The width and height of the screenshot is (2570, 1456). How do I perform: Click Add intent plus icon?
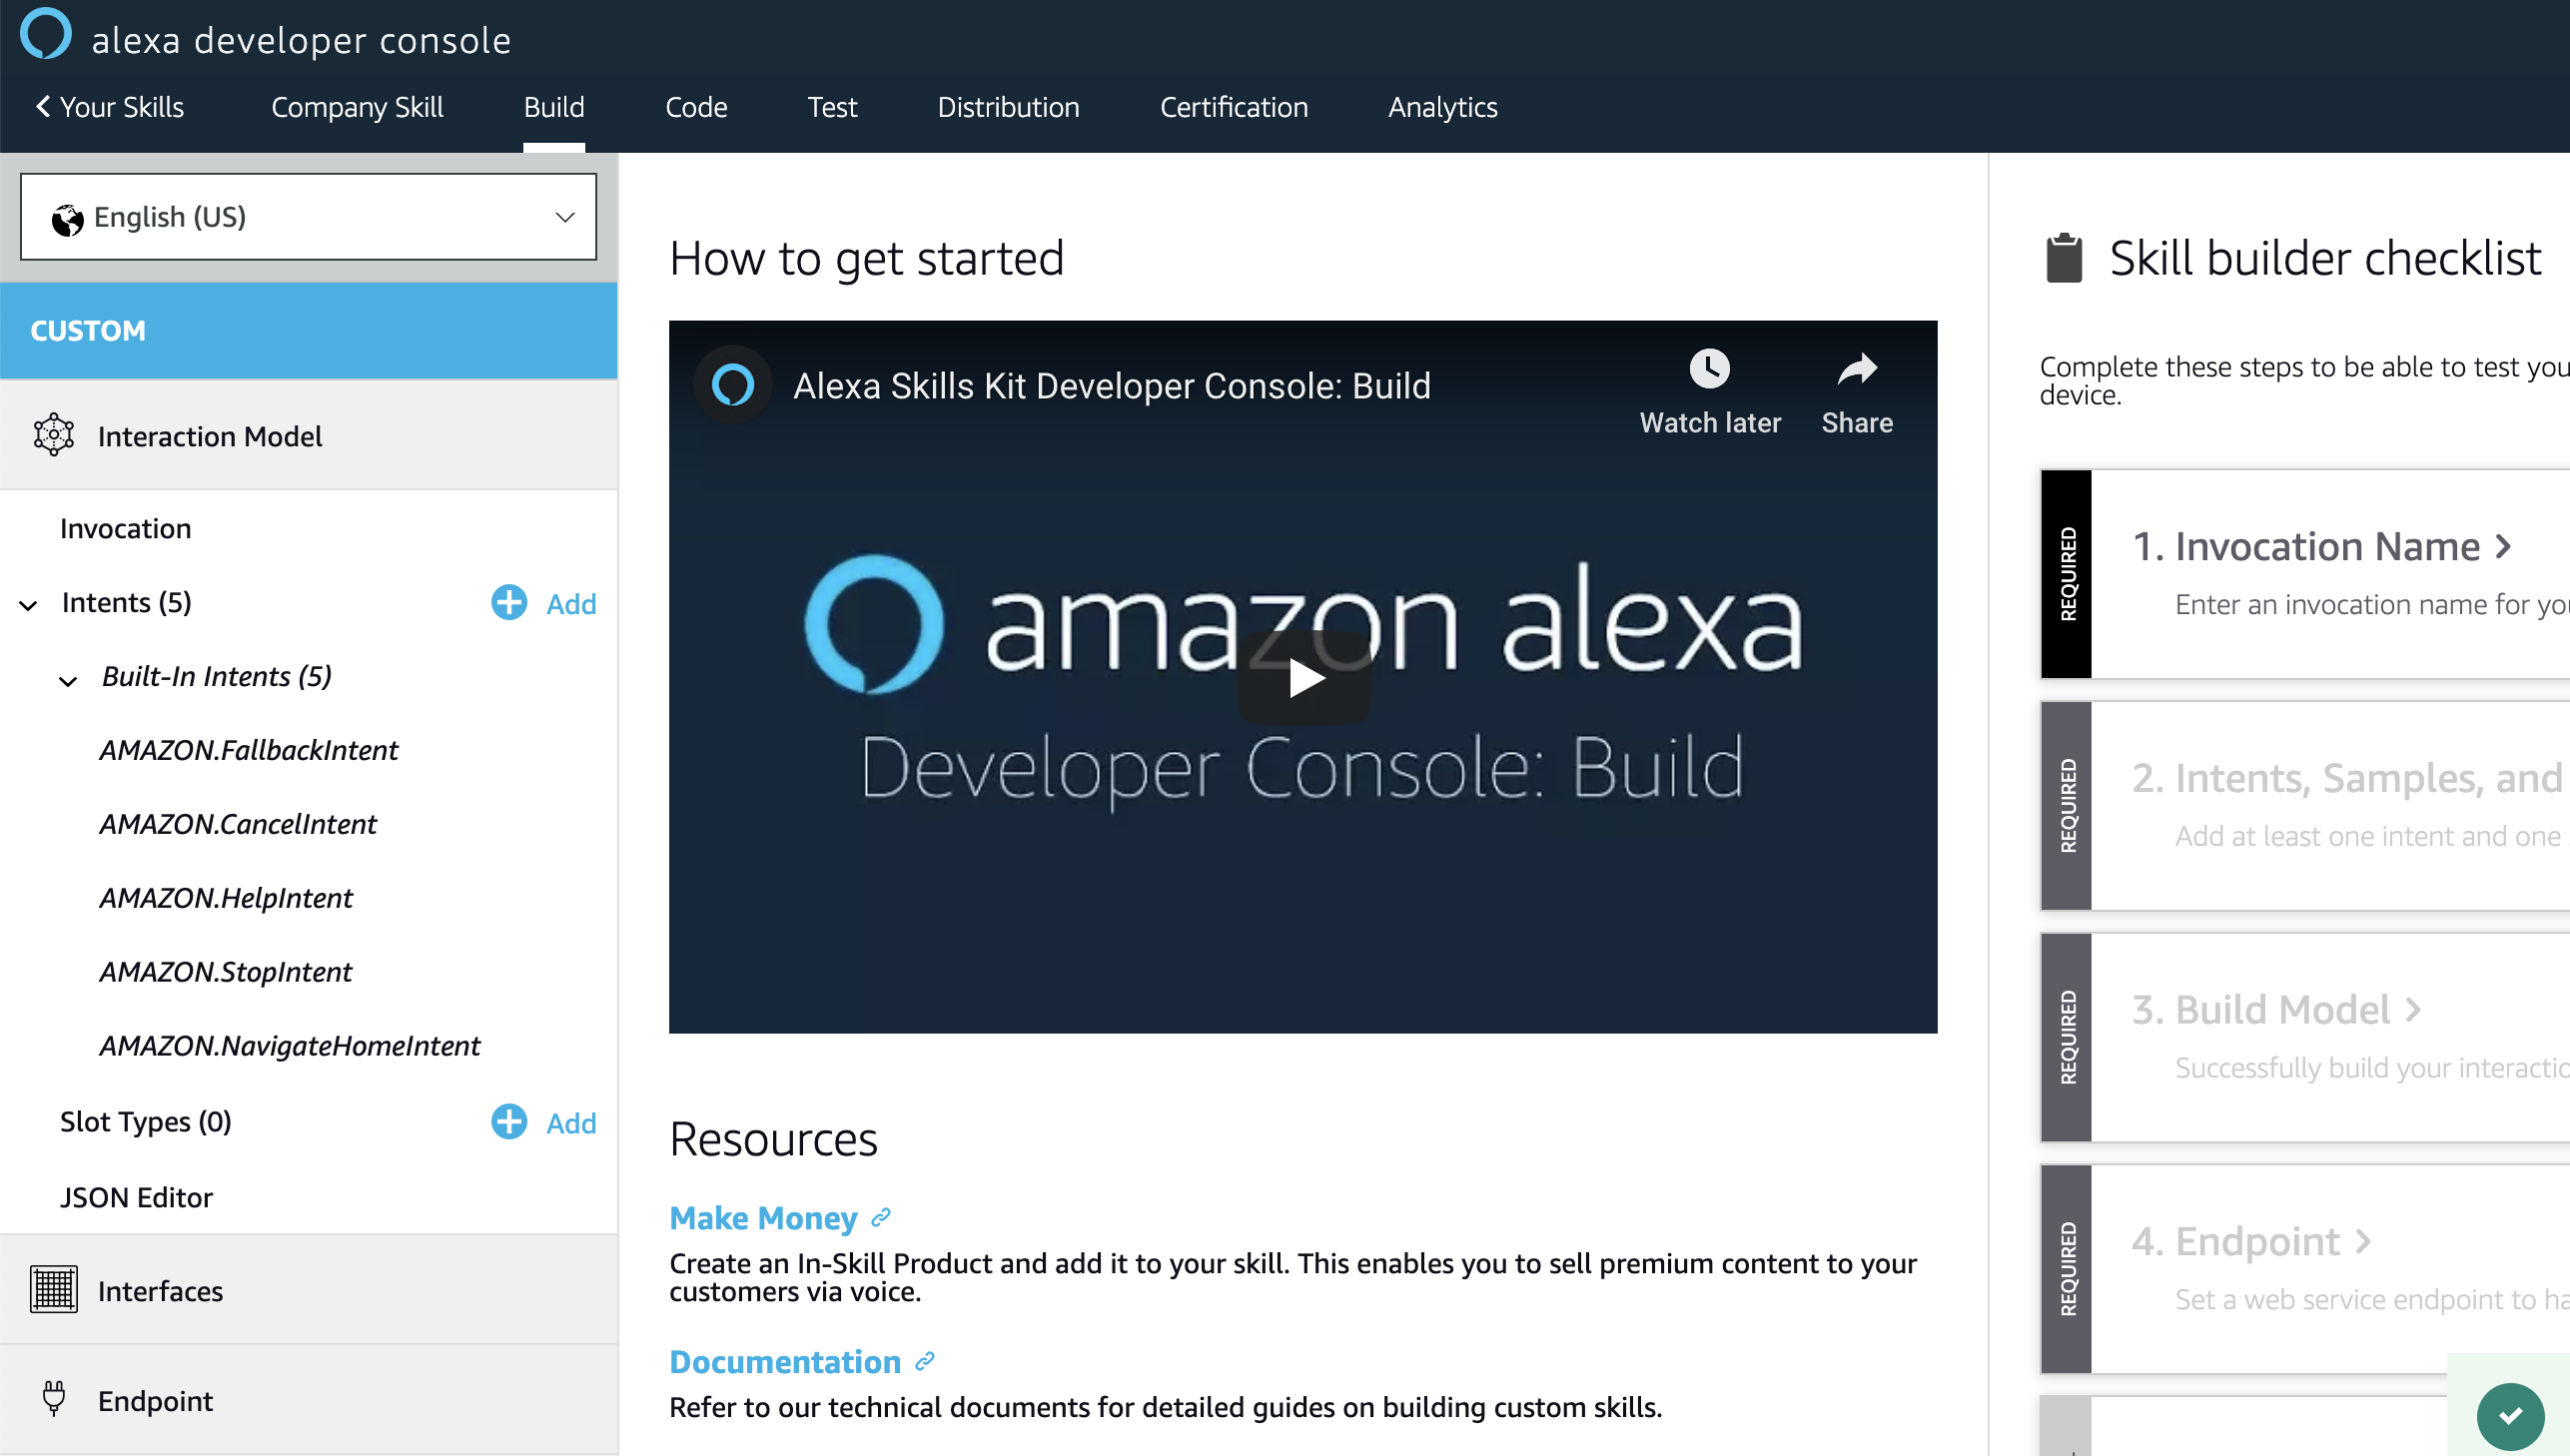(x=510, y=602)
